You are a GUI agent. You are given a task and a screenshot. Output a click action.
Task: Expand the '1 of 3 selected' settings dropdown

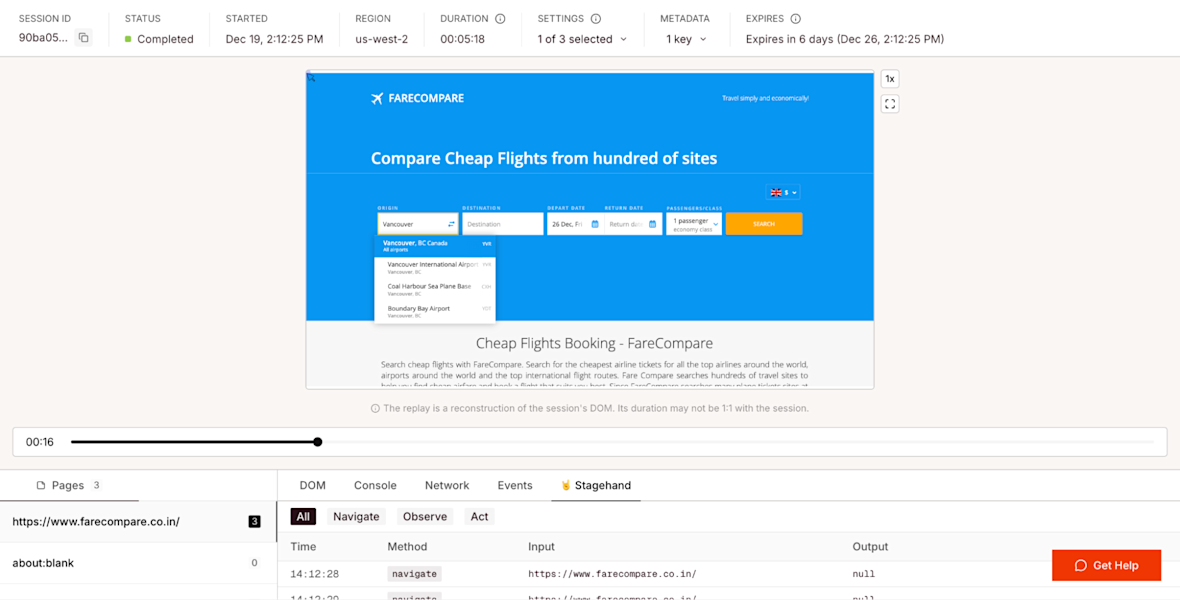click(x=582, y=39)
